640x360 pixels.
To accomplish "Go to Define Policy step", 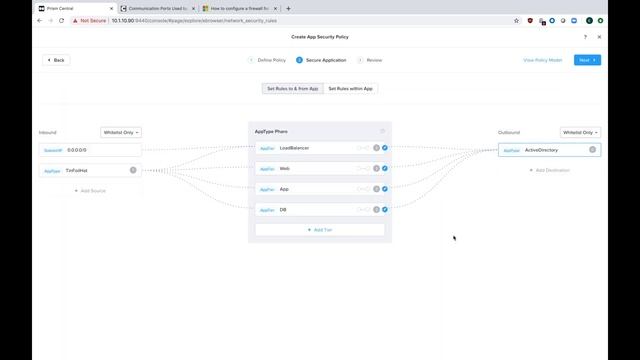I will (x=267, y=60).
